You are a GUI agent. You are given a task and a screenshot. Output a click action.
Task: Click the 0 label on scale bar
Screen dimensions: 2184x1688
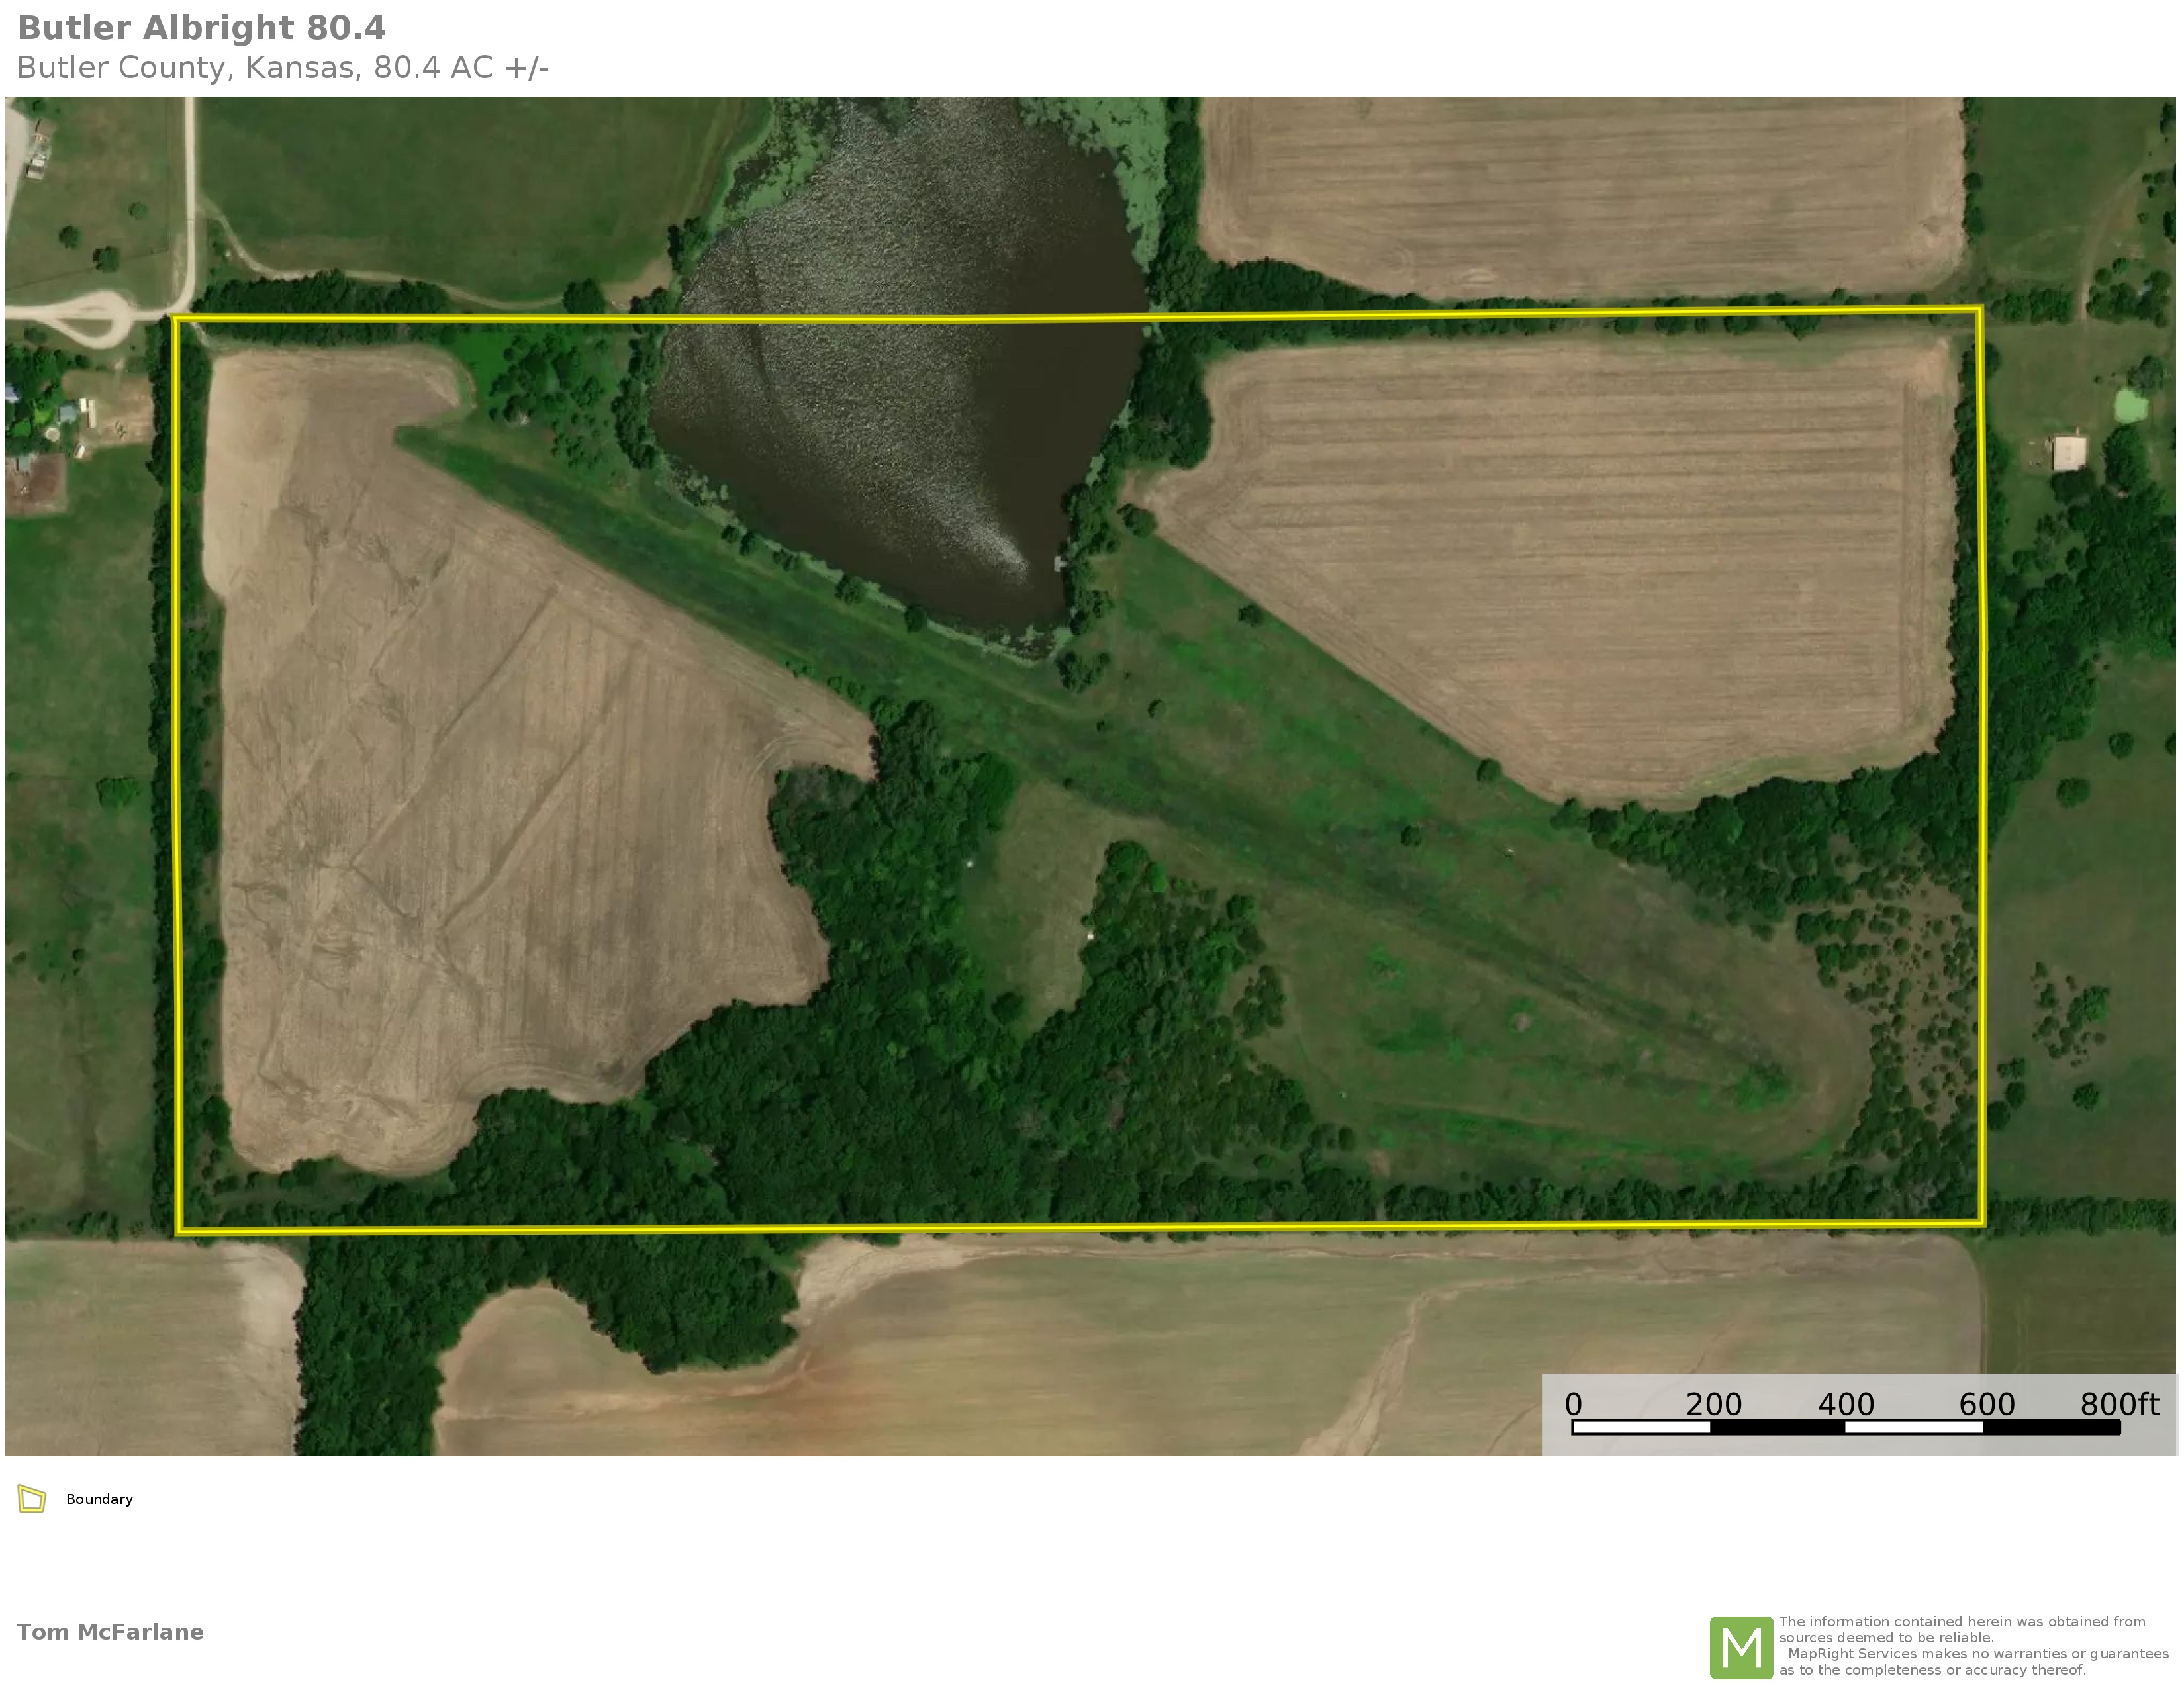[x=1573, y=1404]
